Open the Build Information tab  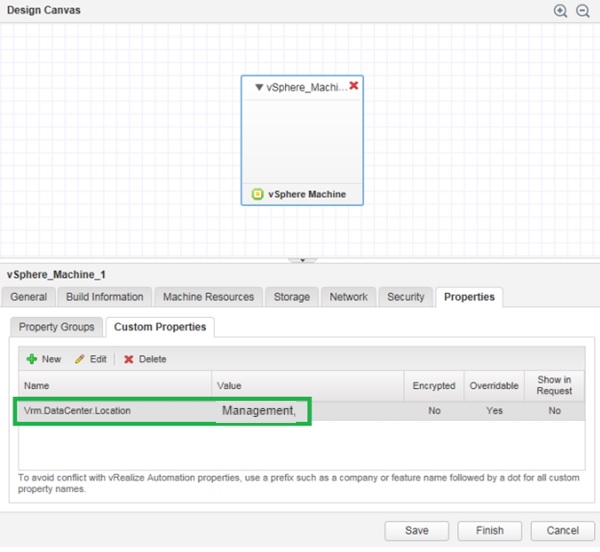[104, 297]
